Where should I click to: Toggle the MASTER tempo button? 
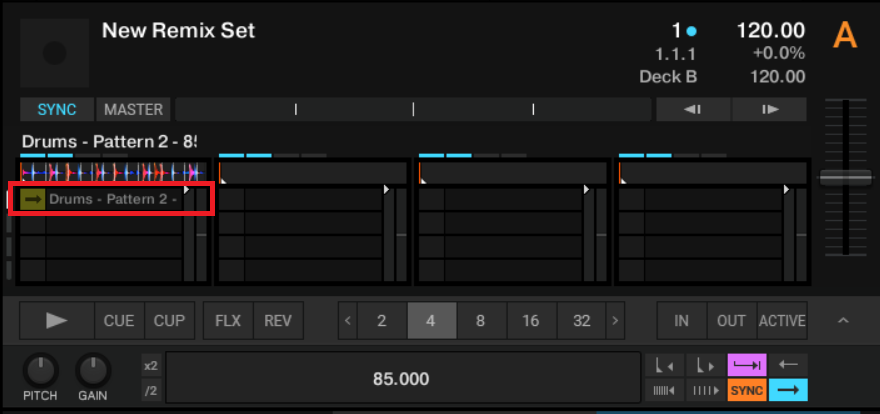click(134, 109)
